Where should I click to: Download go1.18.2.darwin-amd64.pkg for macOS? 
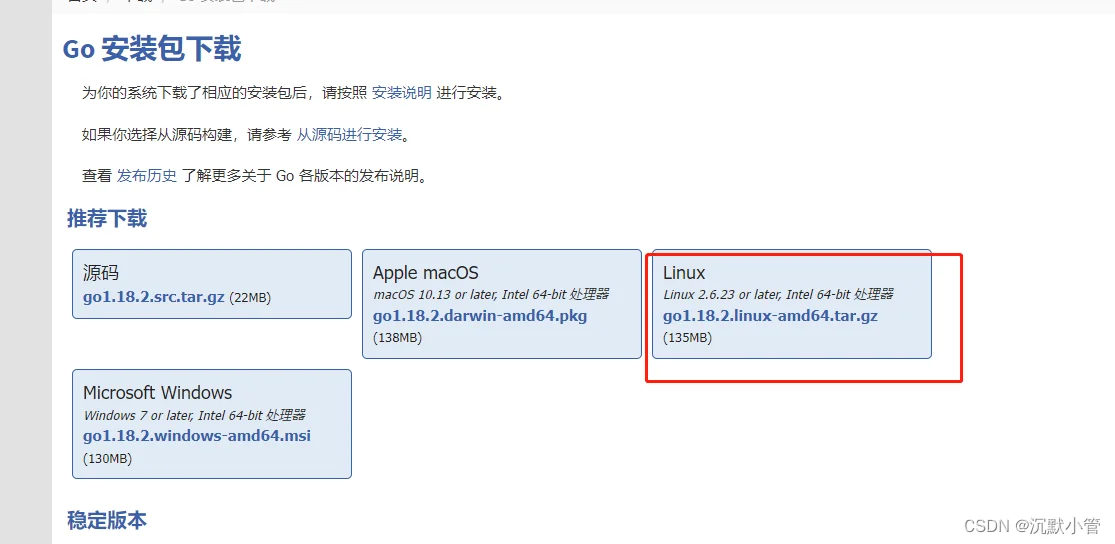pyautogui.click(x=480, y=316)
